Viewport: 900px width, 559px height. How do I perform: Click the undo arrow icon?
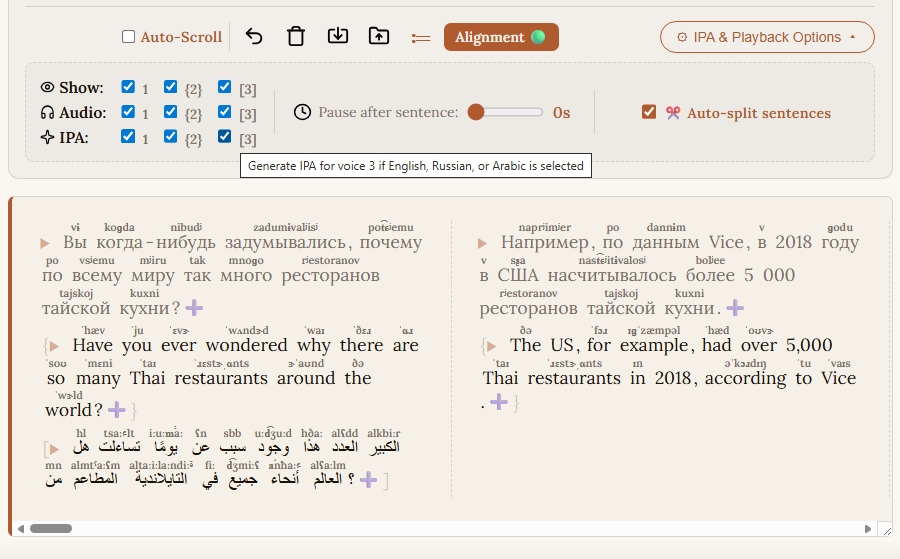tap(254, 37)
